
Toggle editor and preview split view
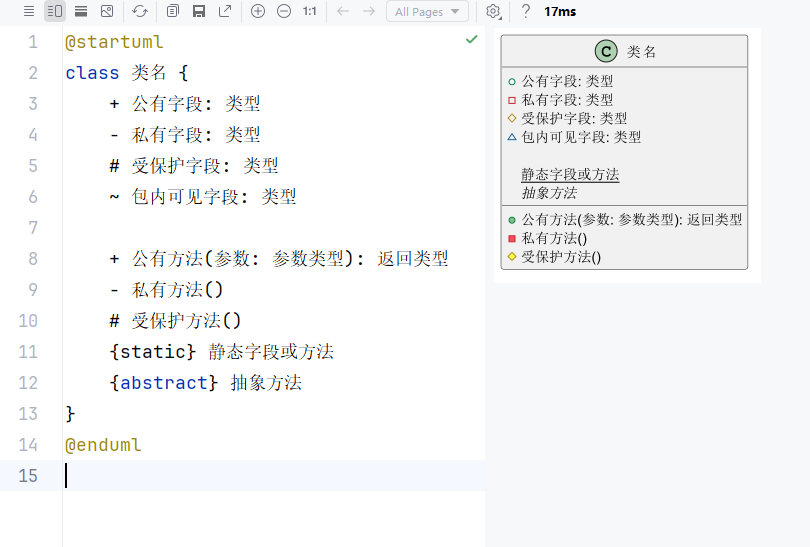(55, 11)
